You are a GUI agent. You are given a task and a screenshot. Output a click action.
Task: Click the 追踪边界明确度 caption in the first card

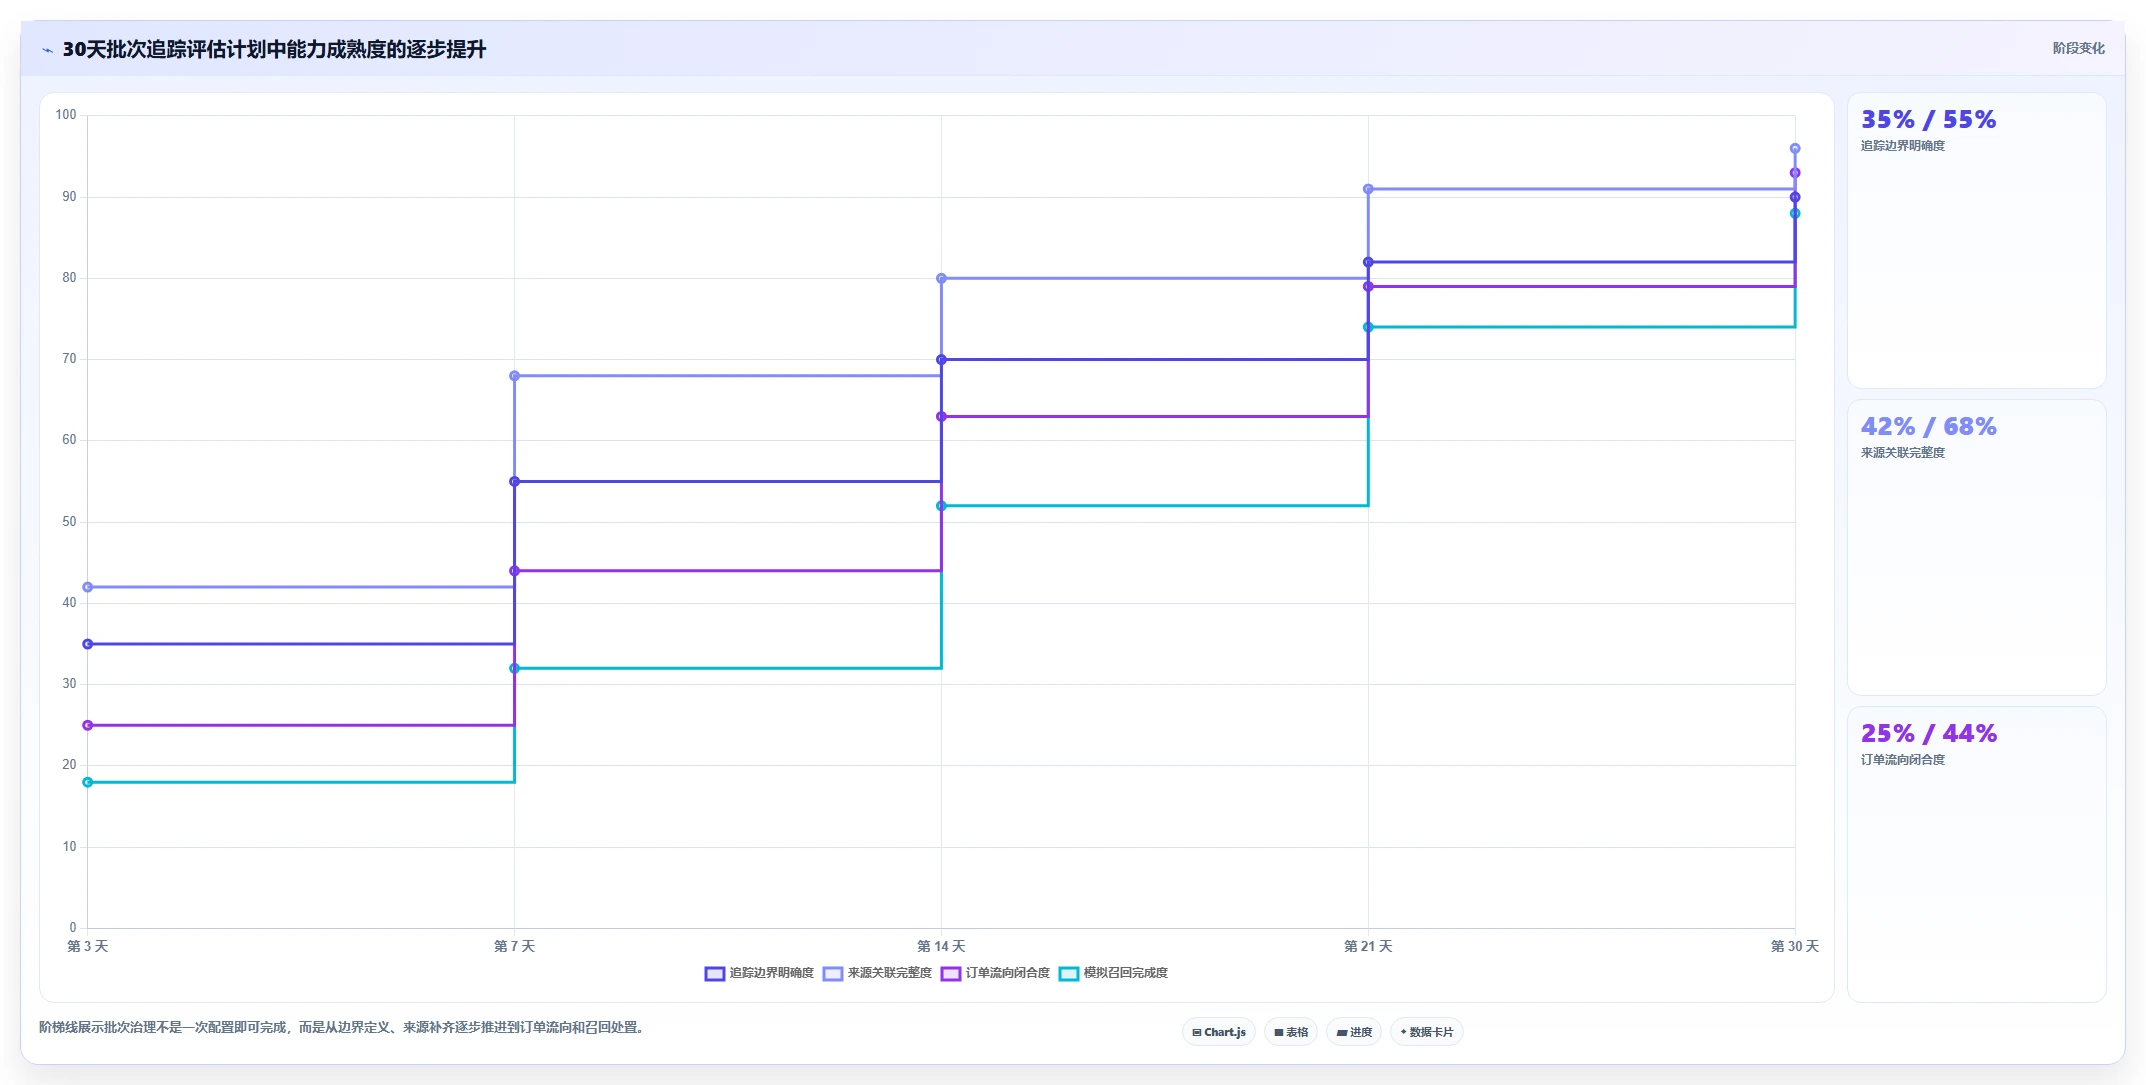(x=1903, y=146)
